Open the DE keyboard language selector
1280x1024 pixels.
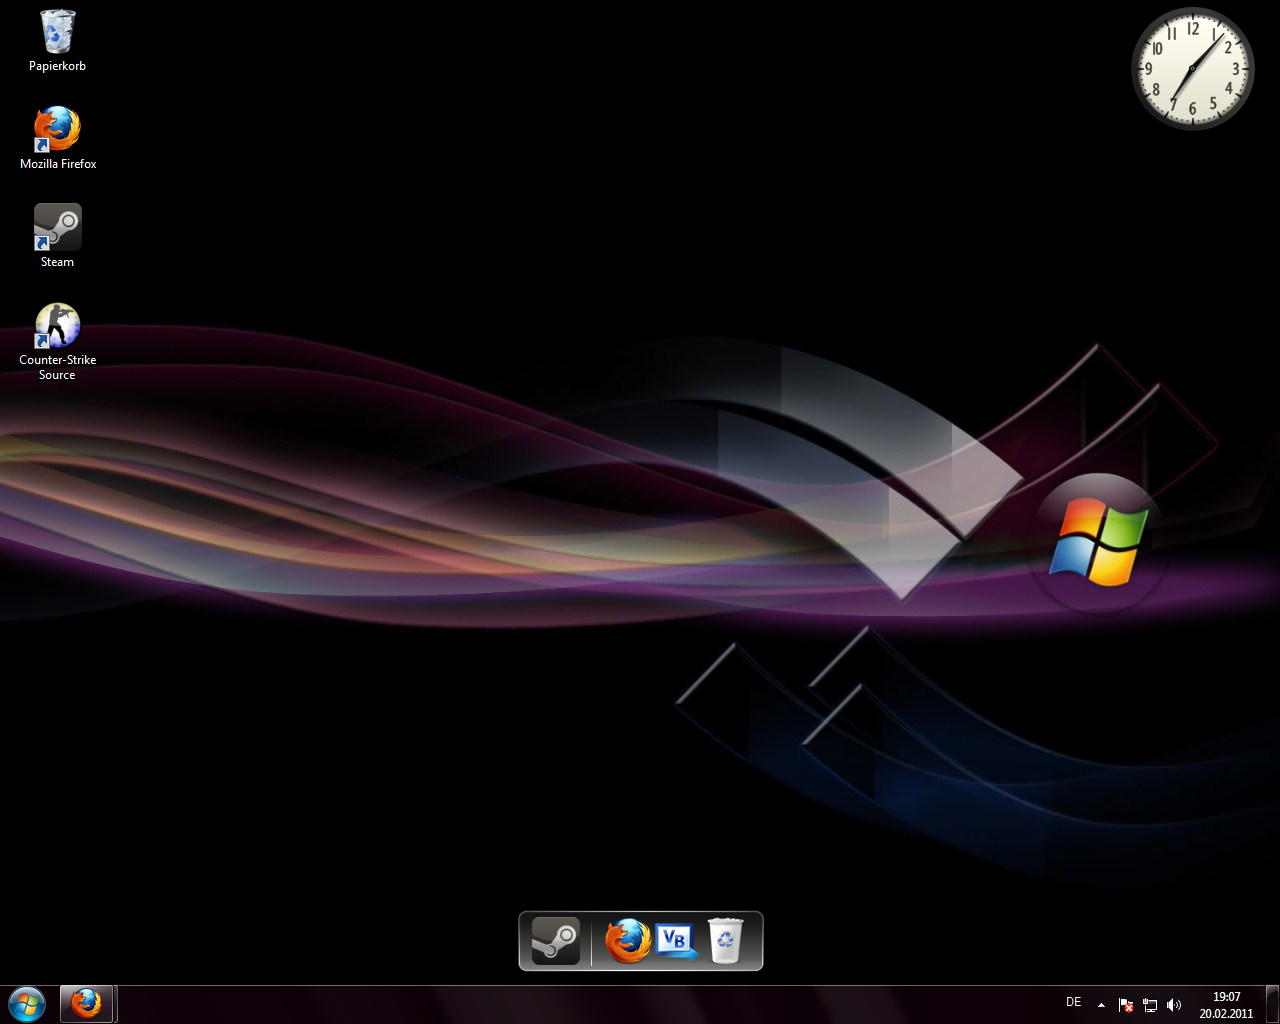click(x=1073, y=1003)
